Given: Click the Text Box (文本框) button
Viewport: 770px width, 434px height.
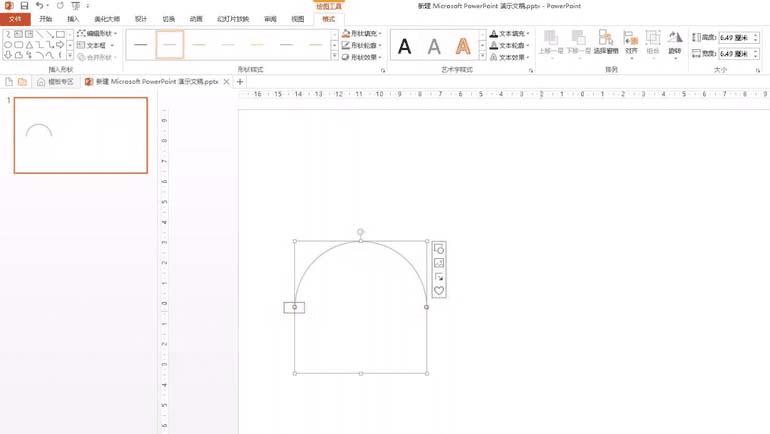Looking at the screenshot, I should (97, 45).
